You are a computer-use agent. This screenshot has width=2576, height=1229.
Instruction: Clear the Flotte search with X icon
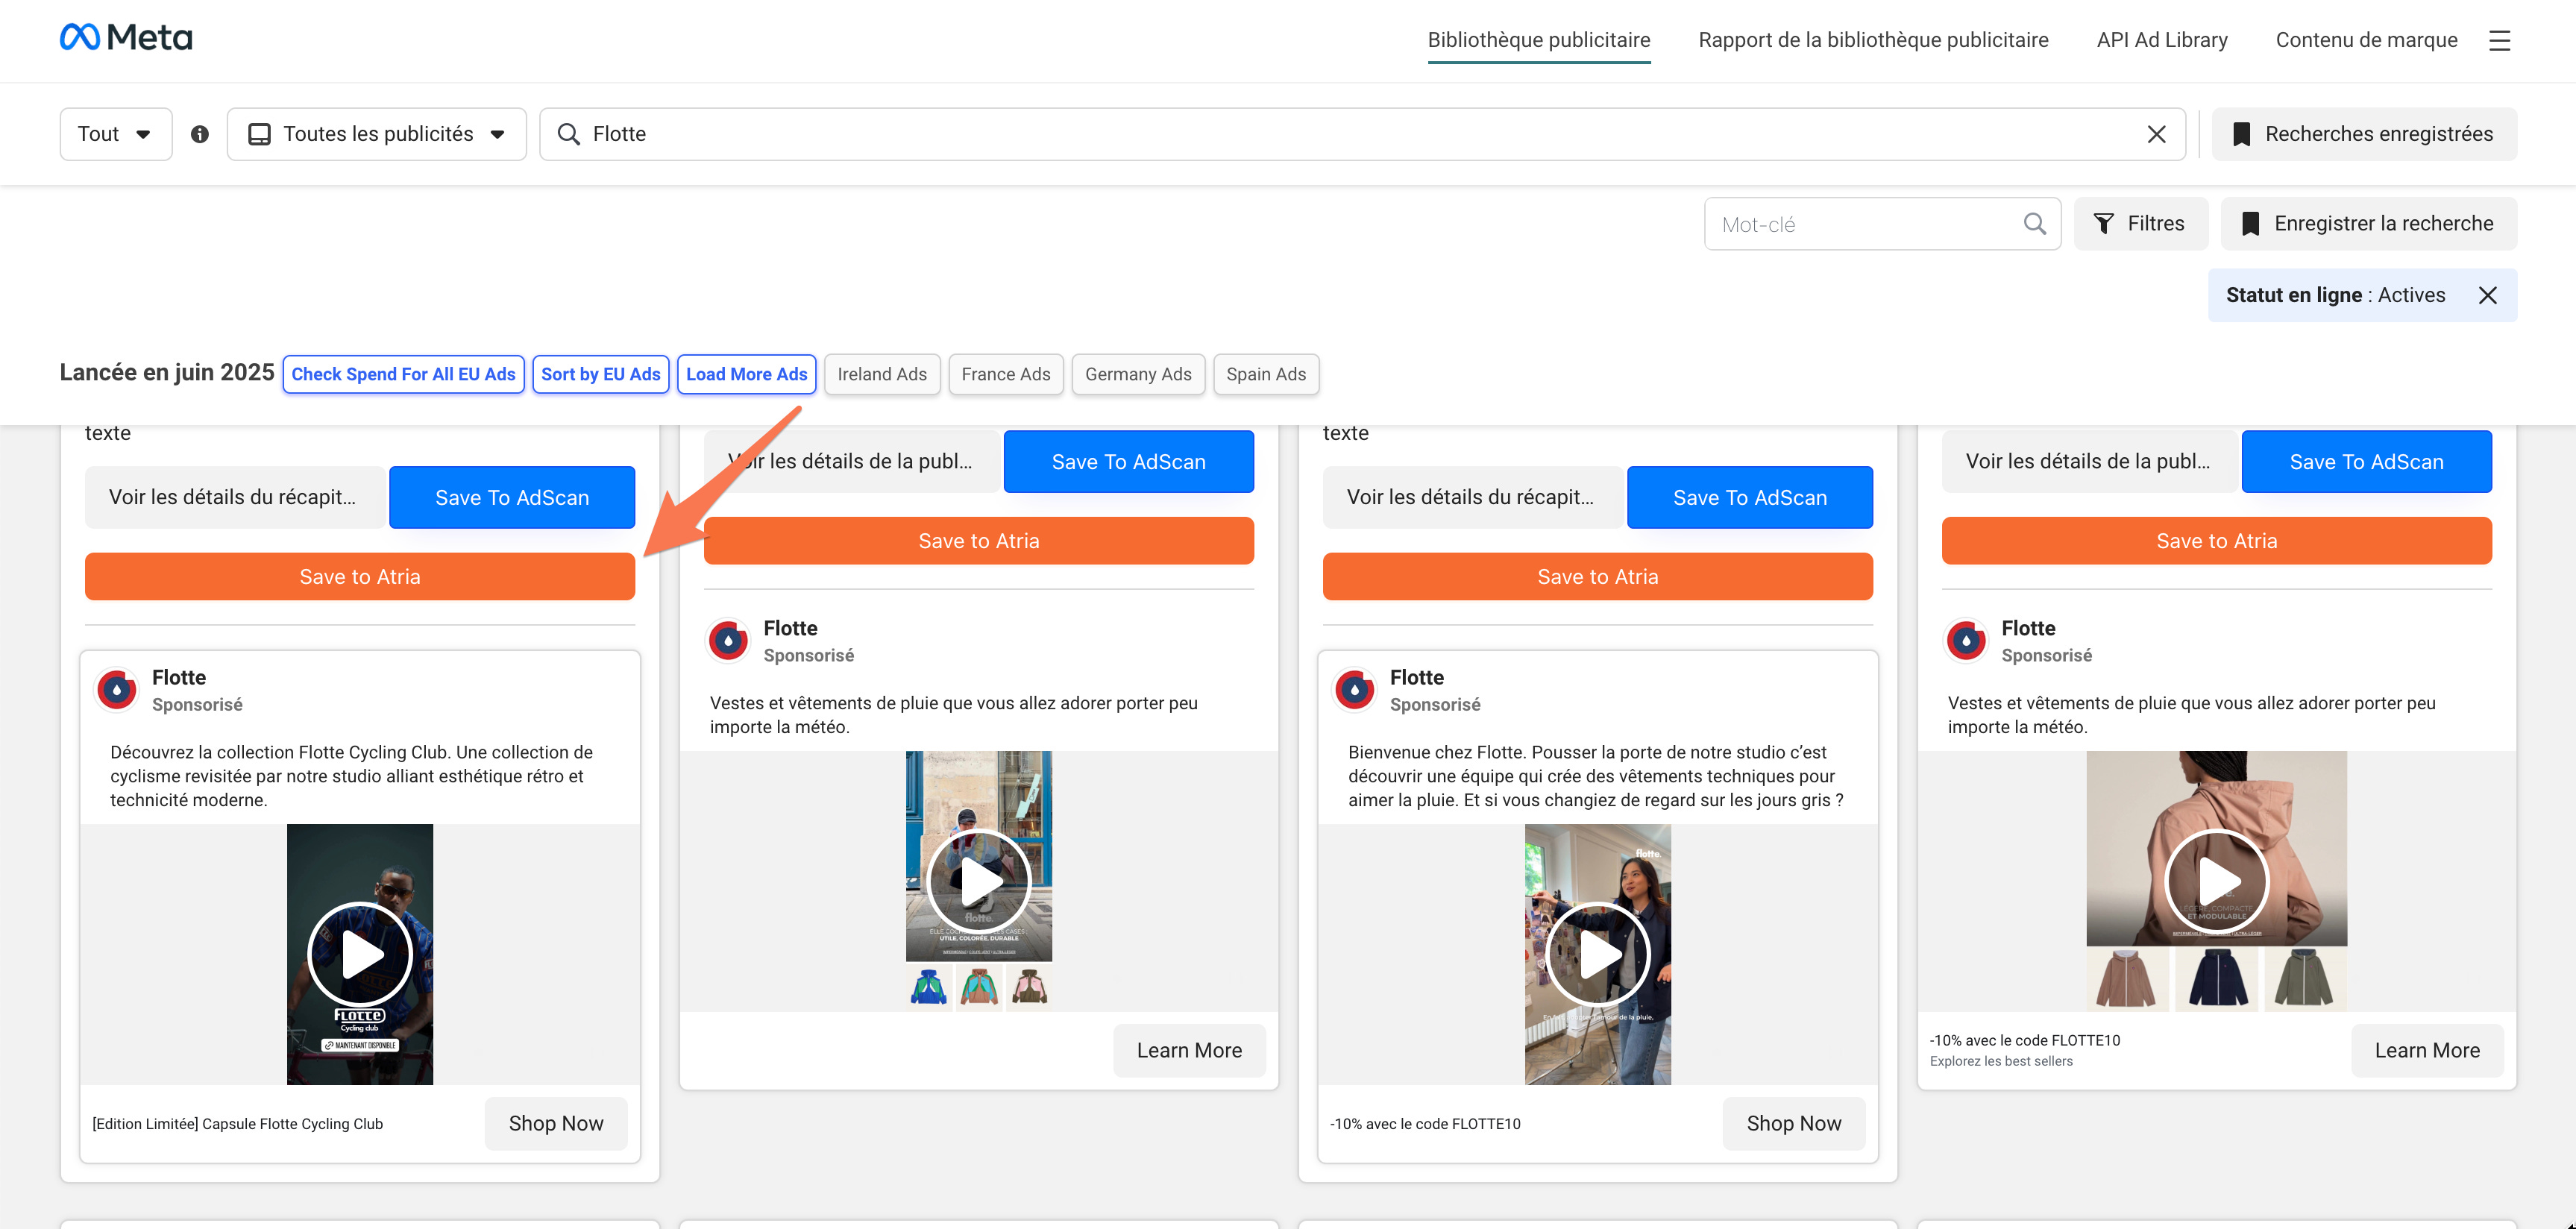tap(2156, 134)
